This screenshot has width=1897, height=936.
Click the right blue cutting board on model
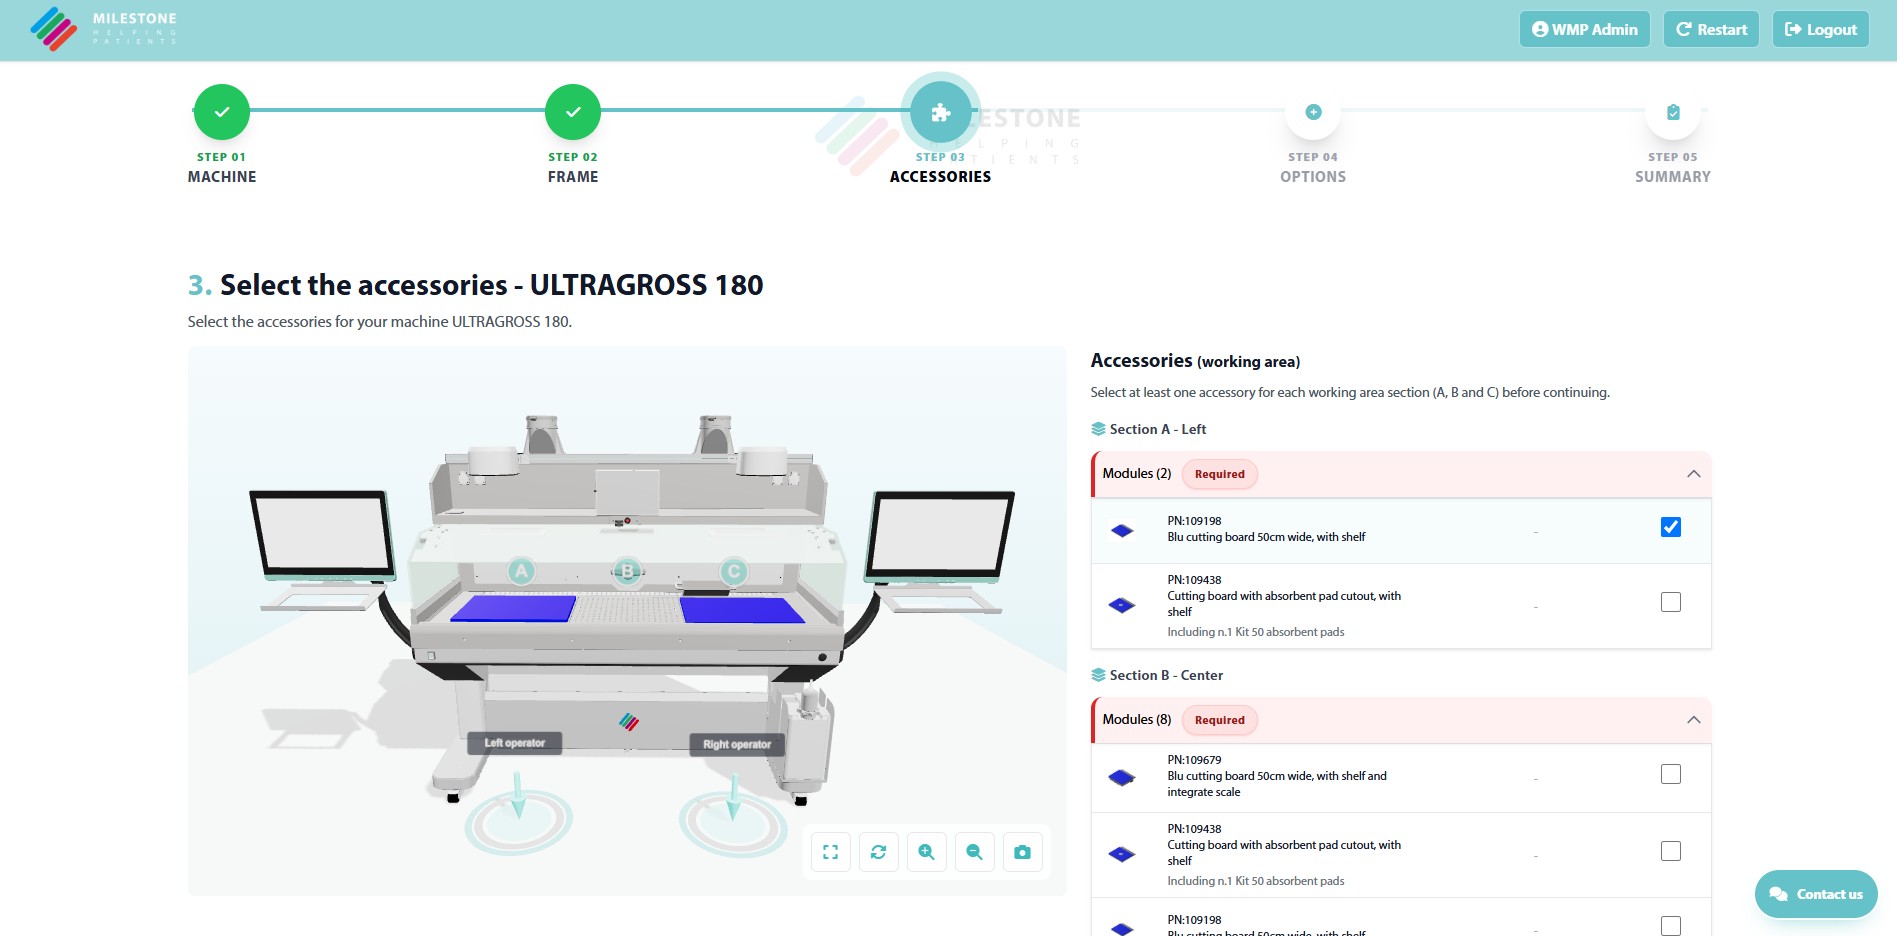[x=742, y=609]
